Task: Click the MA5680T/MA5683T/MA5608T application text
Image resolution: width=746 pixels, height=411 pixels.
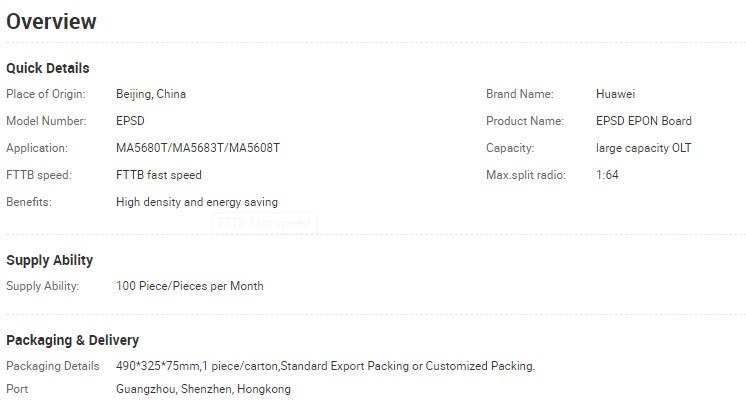Action: point(198,148)
